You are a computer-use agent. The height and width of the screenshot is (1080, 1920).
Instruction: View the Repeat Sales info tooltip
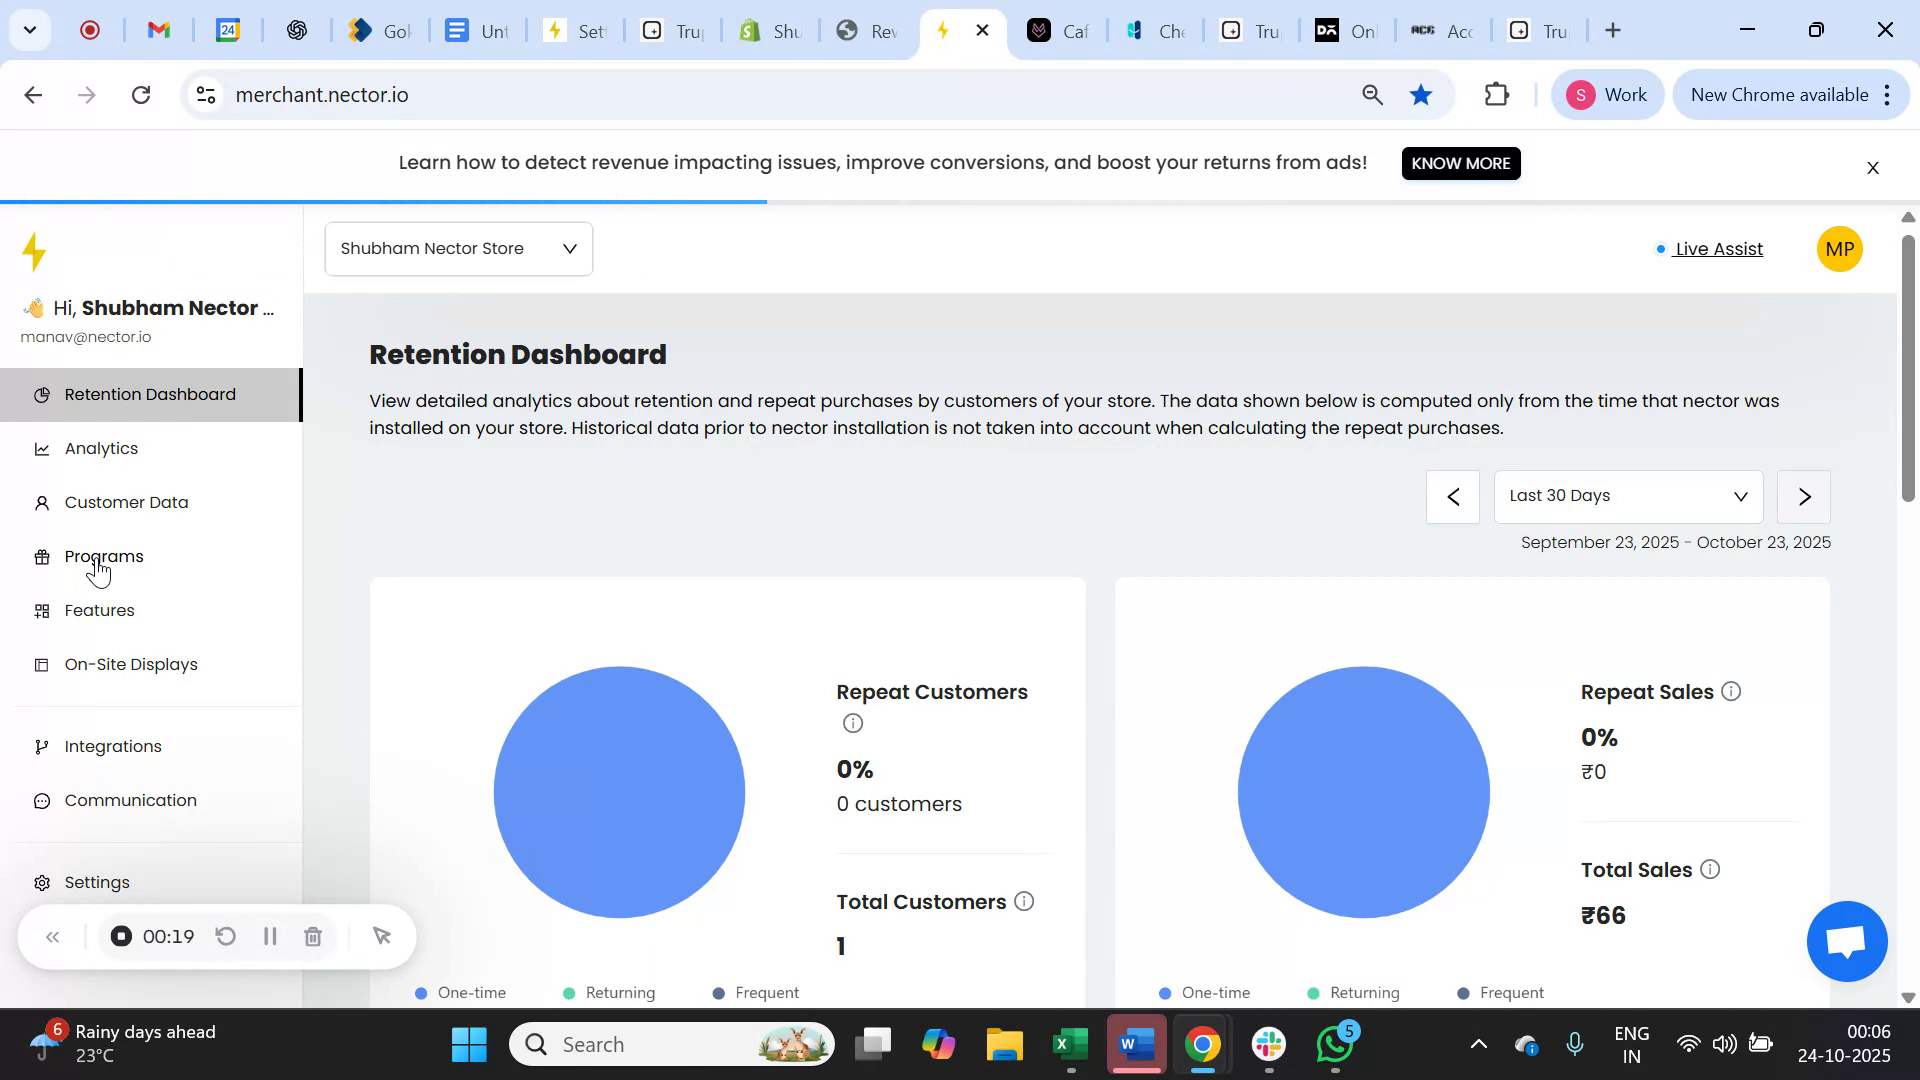(1731, 691)
